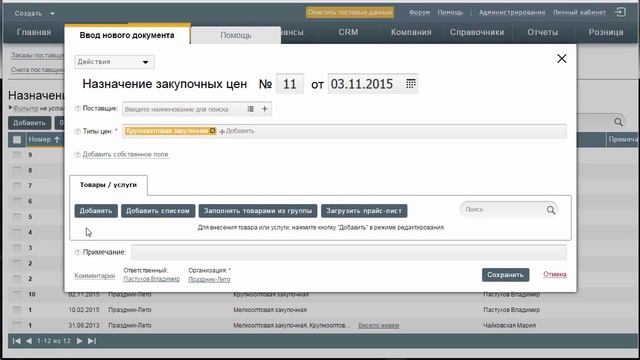This screenshot has width=640, height=360.
Task: Select Товары / услуги tab
Action: click(x=108, y=185)
